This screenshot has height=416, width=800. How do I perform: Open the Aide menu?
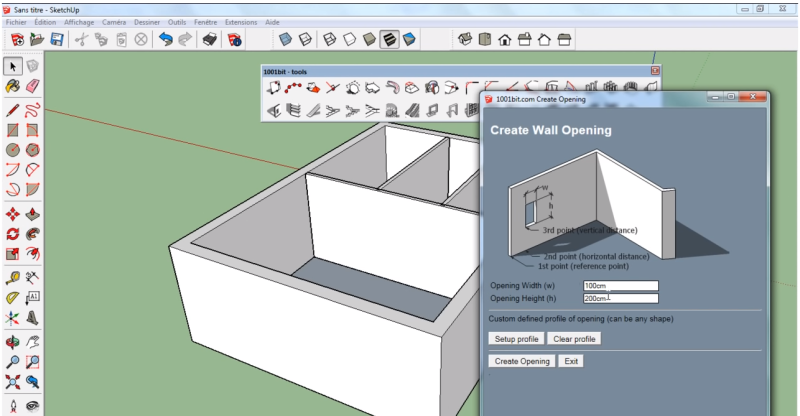pyautogui.click(x=272, y=22)
